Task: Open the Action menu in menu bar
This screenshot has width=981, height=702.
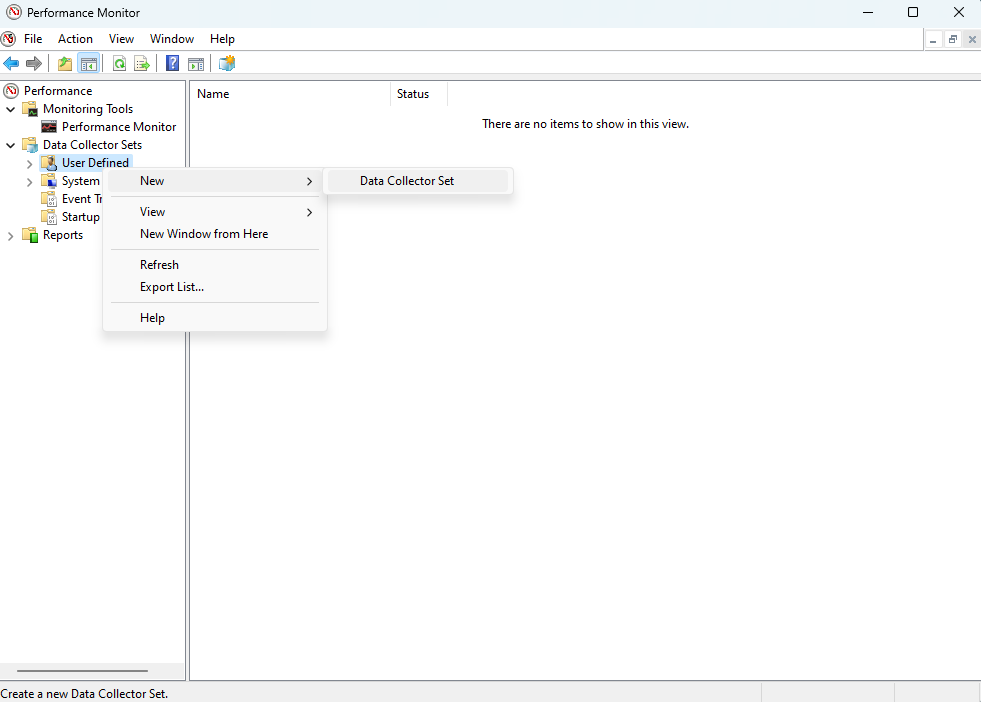Action: (x=75, y=39)
